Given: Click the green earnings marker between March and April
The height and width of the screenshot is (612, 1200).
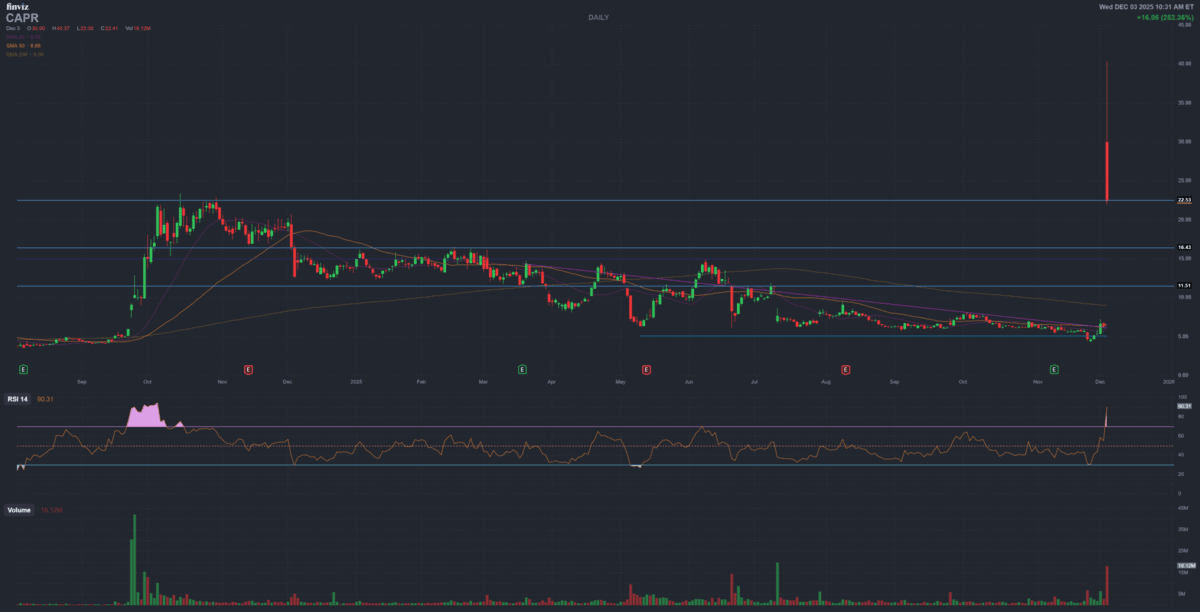Looking at the screenshot, I should pos(522,369).
